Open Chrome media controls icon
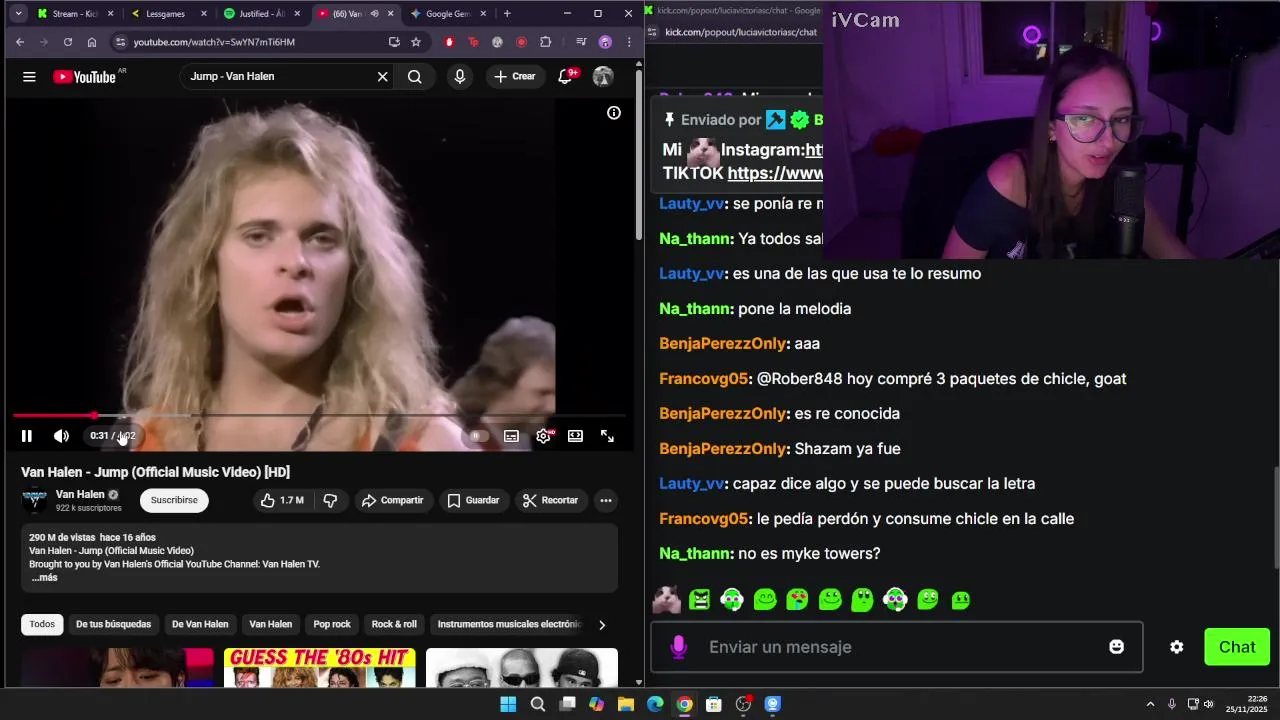The width and height of the screenshot is (1280, 720). point(581,42)
